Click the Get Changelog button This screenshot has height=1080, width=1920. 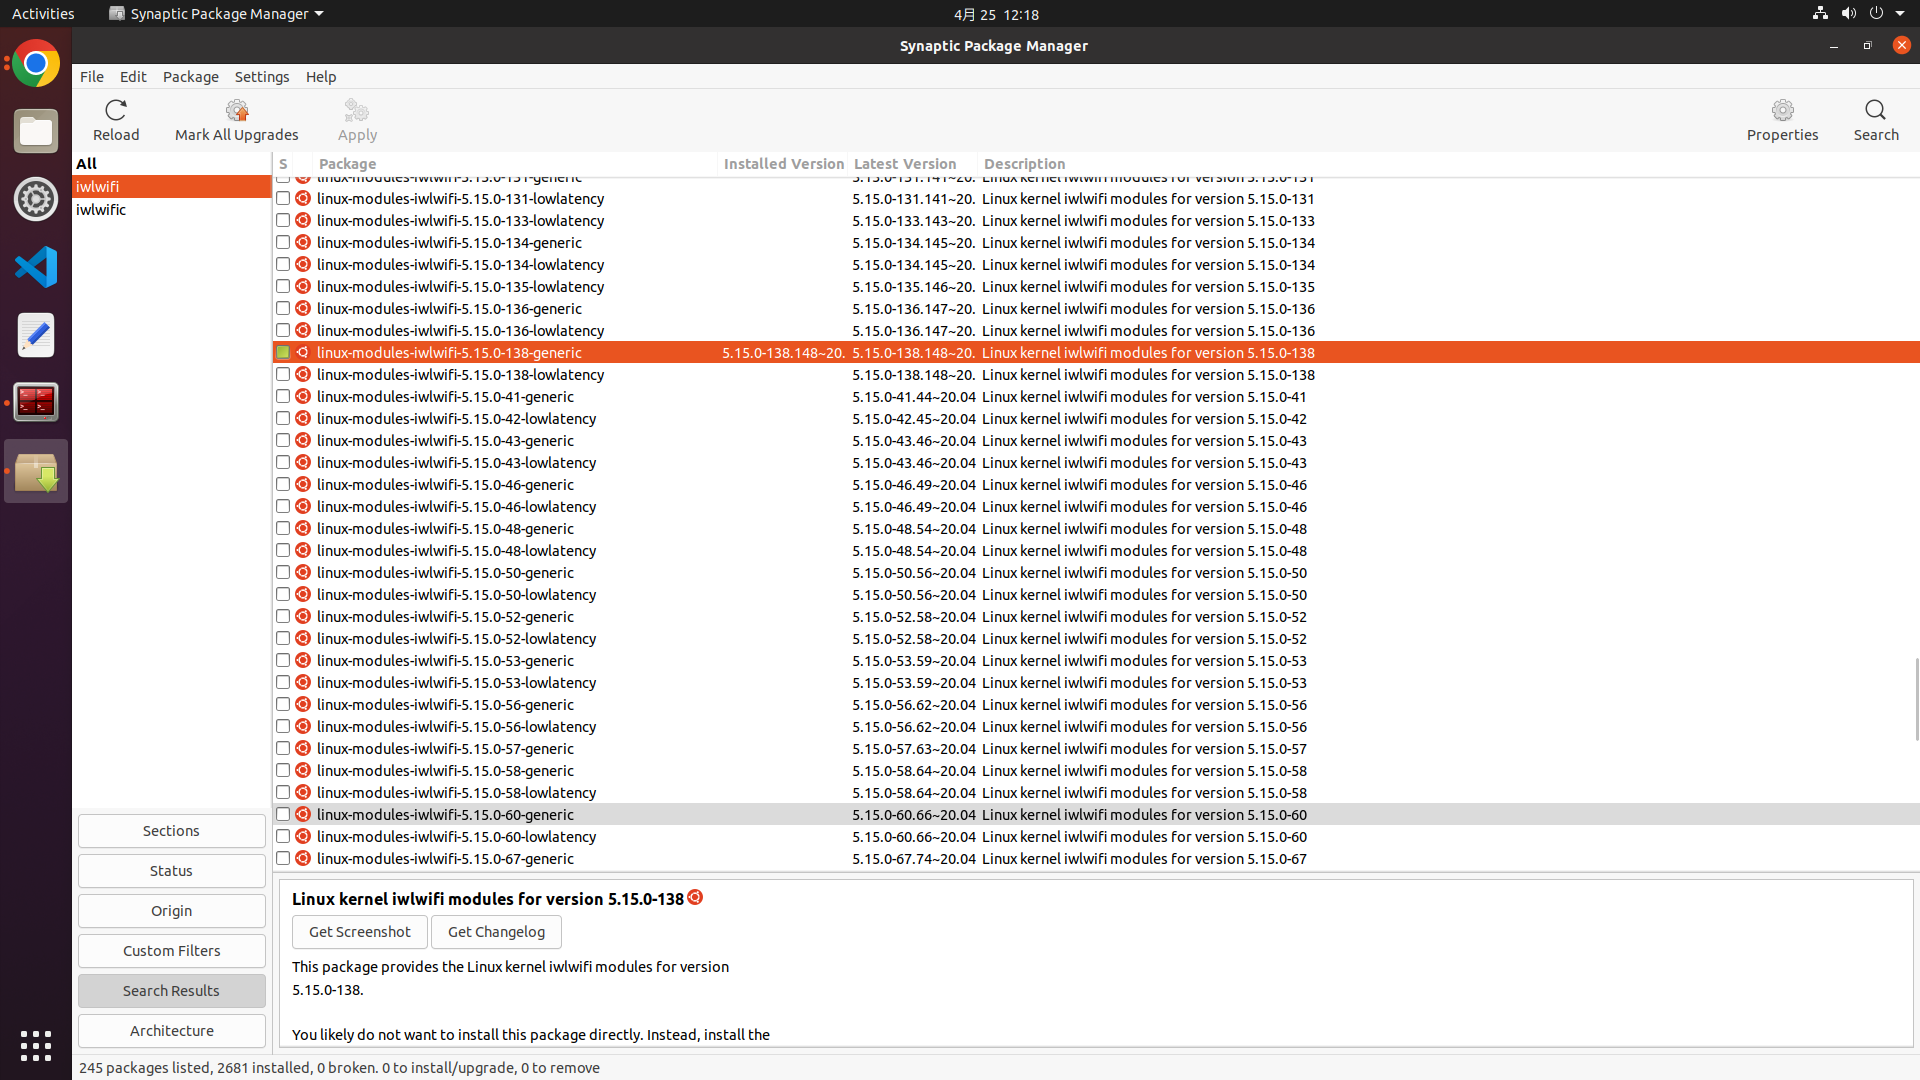pyautogui.click(x=496, y=932)
